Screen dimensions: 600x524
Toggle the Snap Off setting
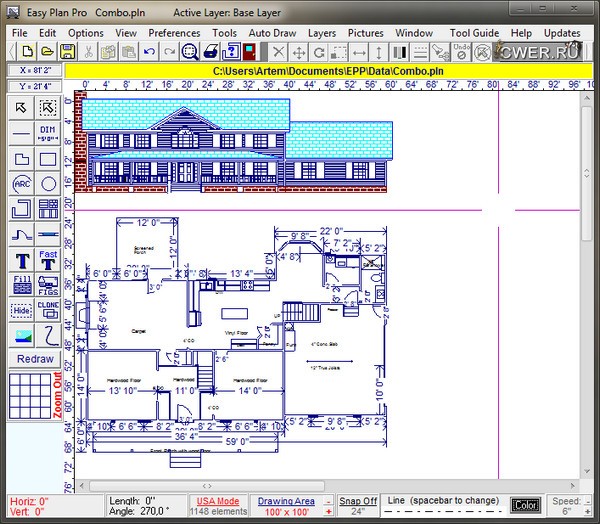357,500
